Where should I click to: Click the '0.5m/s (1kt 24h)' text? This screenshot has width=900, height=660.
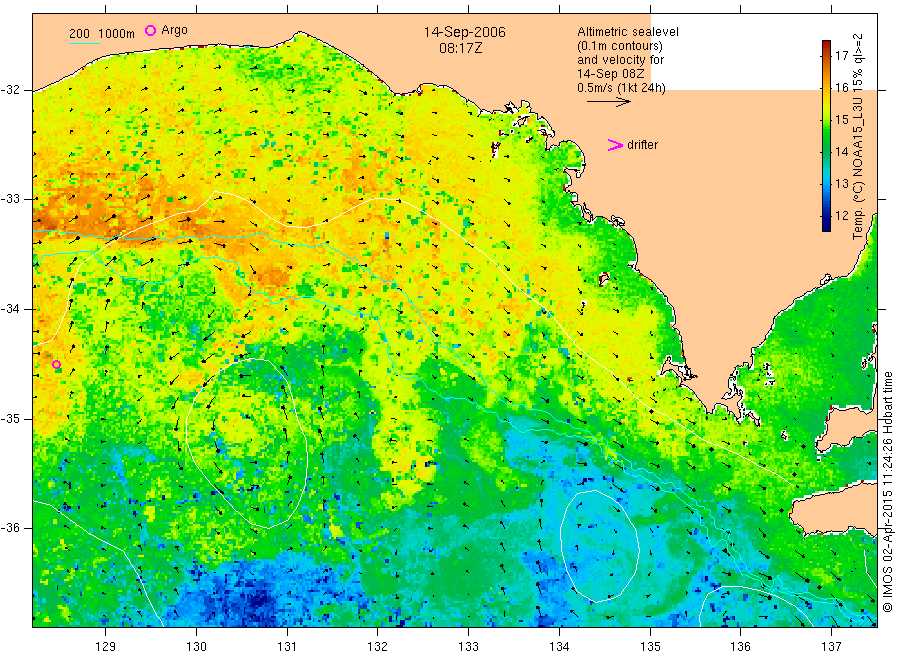click(621, 88)
